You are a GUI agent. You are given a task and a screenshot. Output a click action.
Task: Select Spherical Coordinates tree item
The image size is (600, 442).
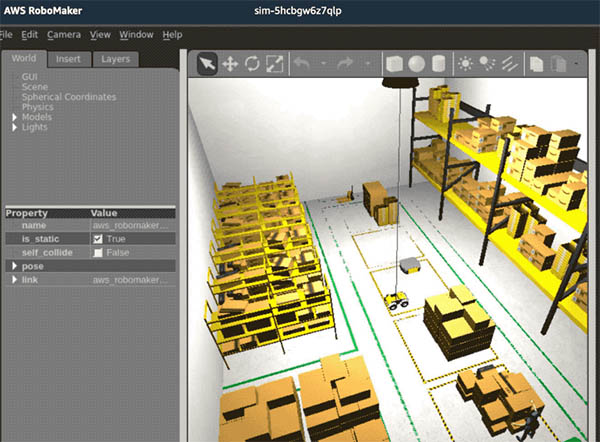[x=69, y=97]
